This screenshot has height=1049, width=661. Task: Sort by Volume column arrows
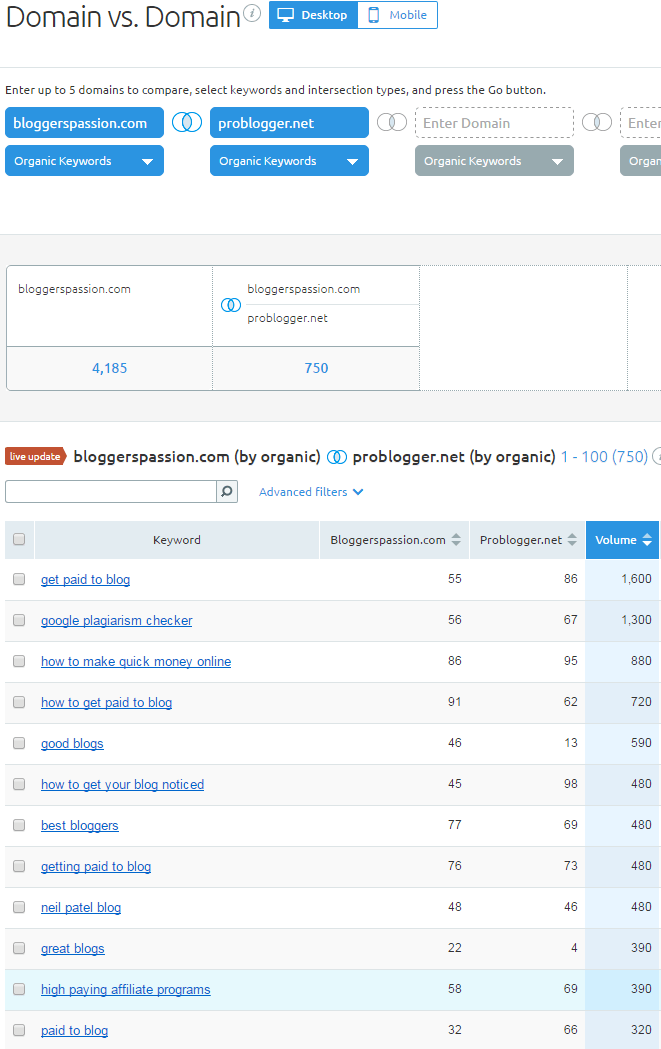(x=647, y=540)
